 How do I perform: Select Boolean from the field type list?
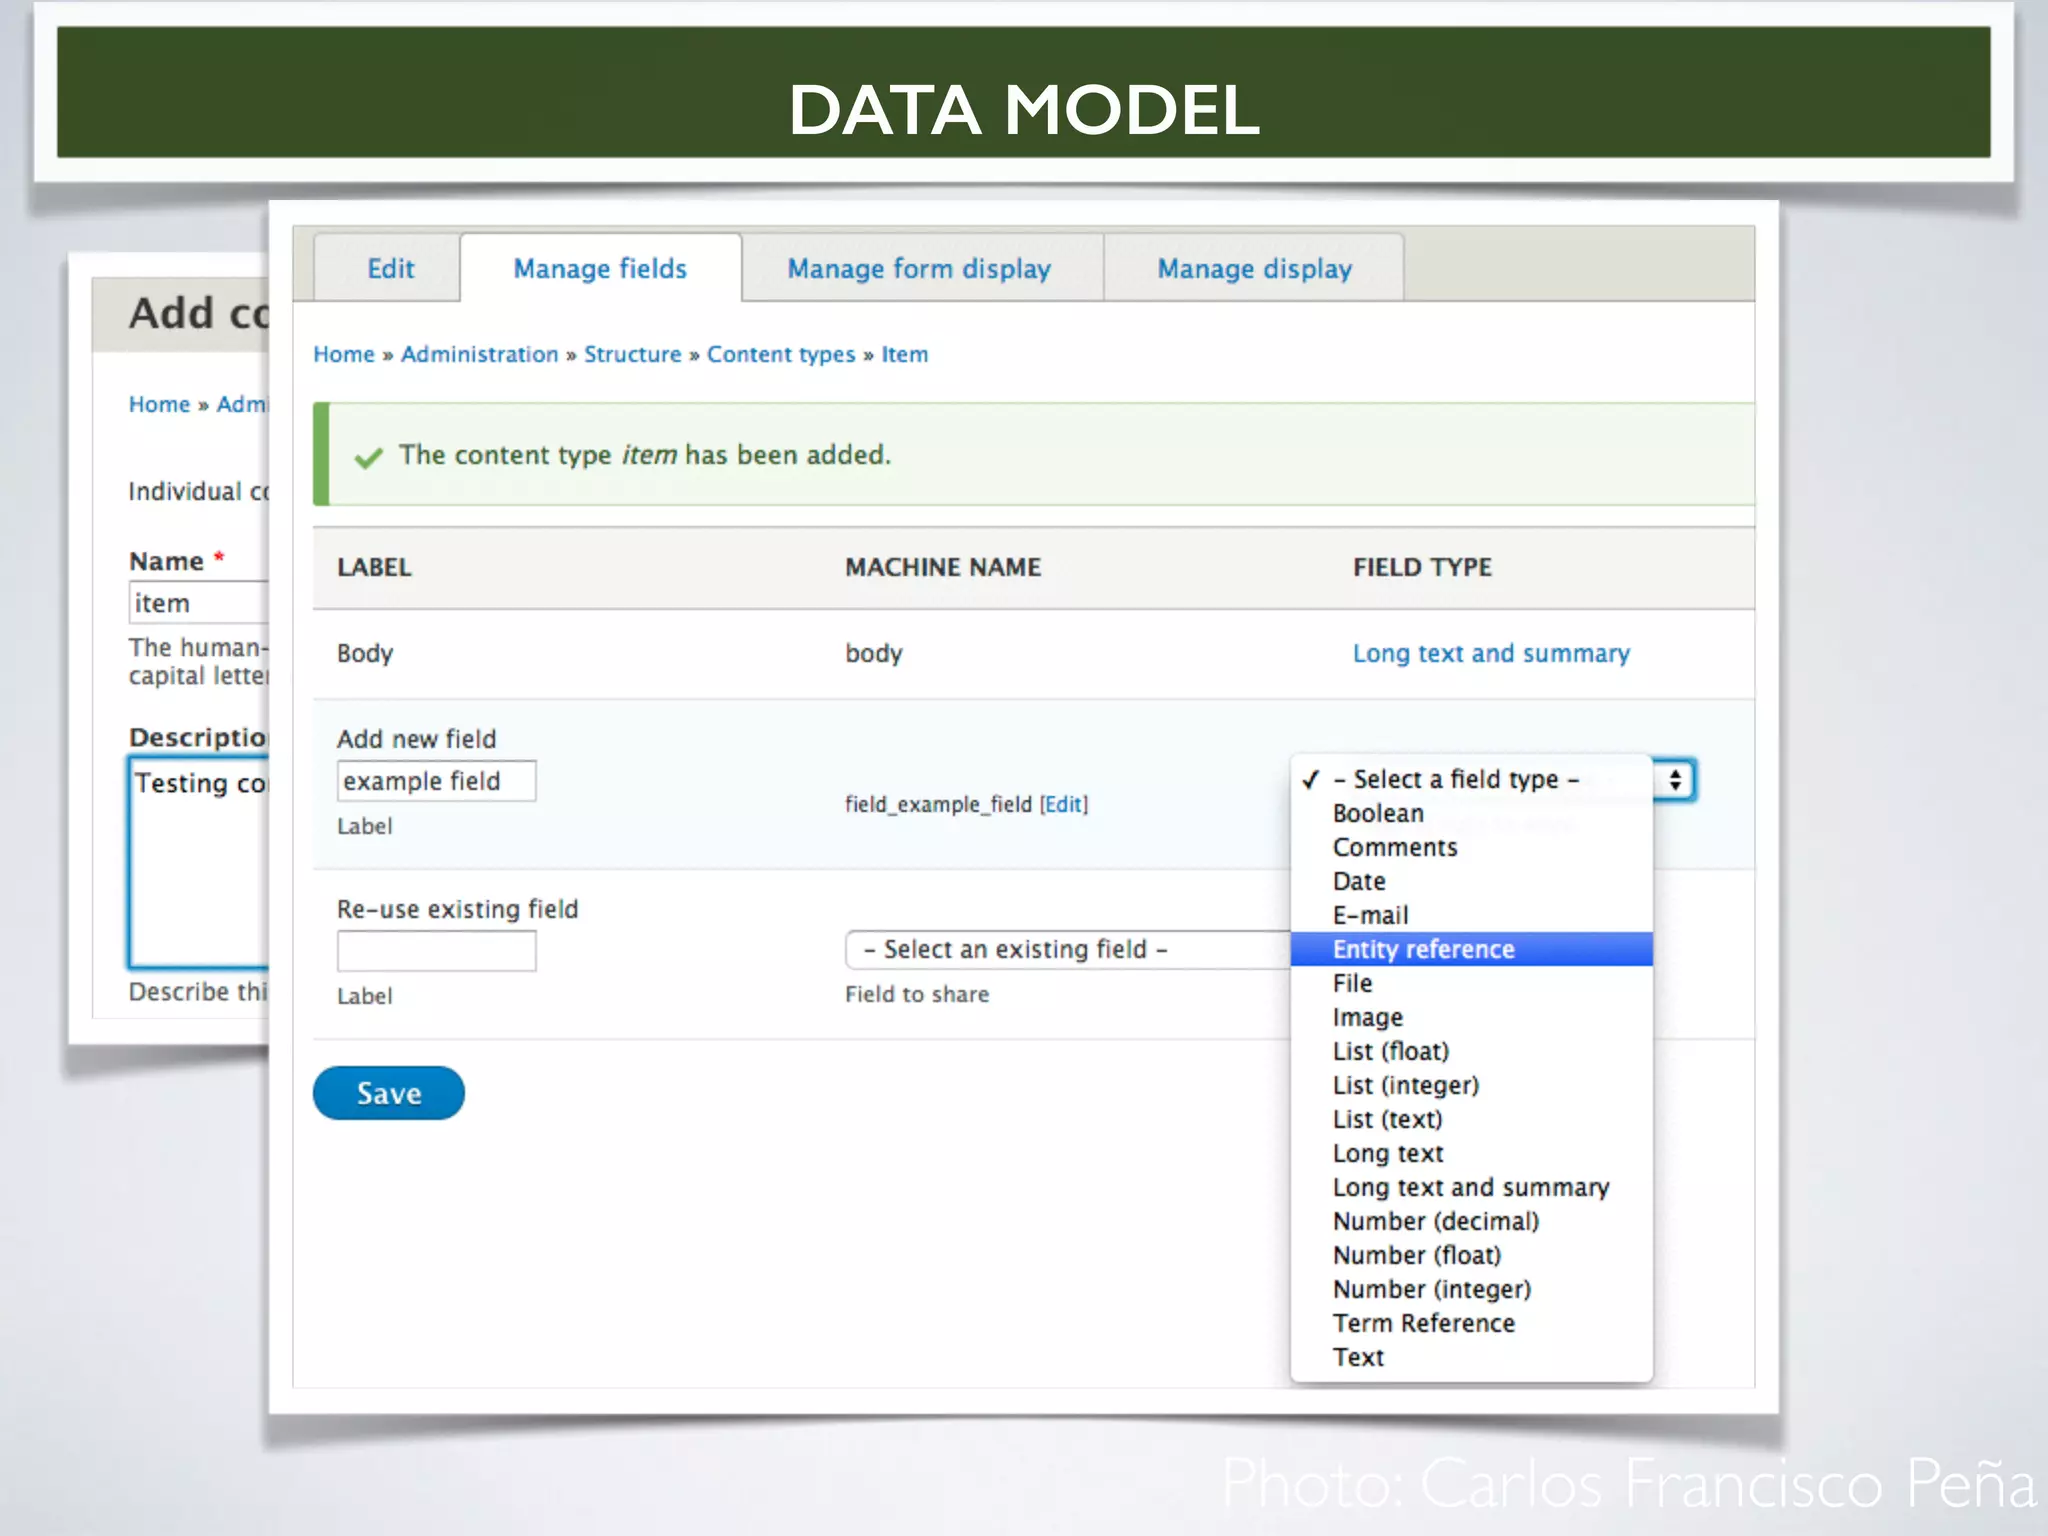point(1378,813)
